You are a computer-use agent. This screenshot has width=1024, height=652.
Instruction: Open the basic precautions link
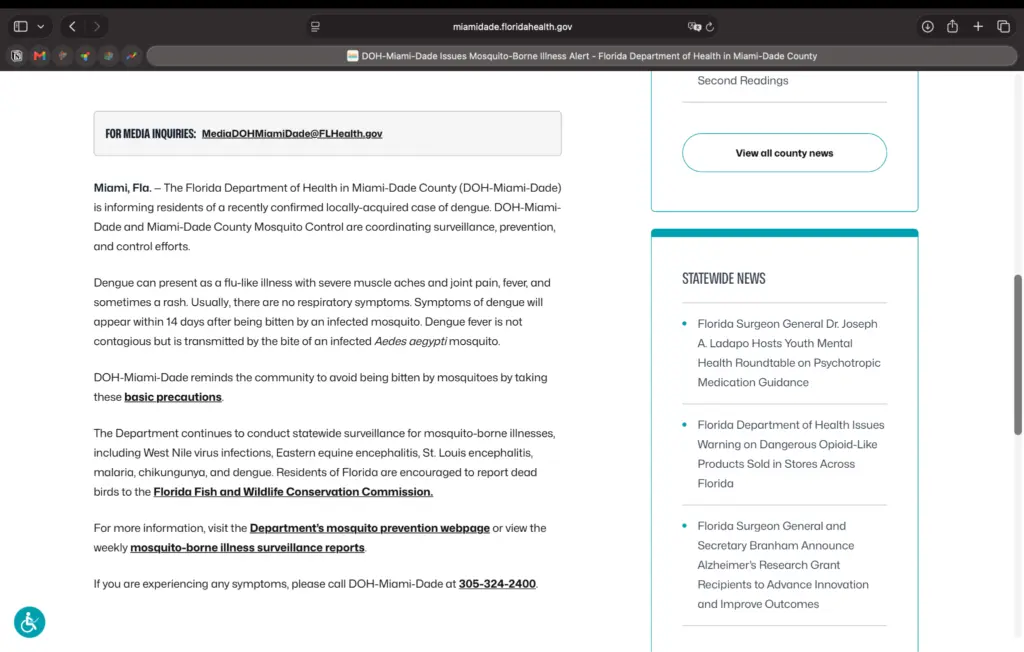pos(172,397)
